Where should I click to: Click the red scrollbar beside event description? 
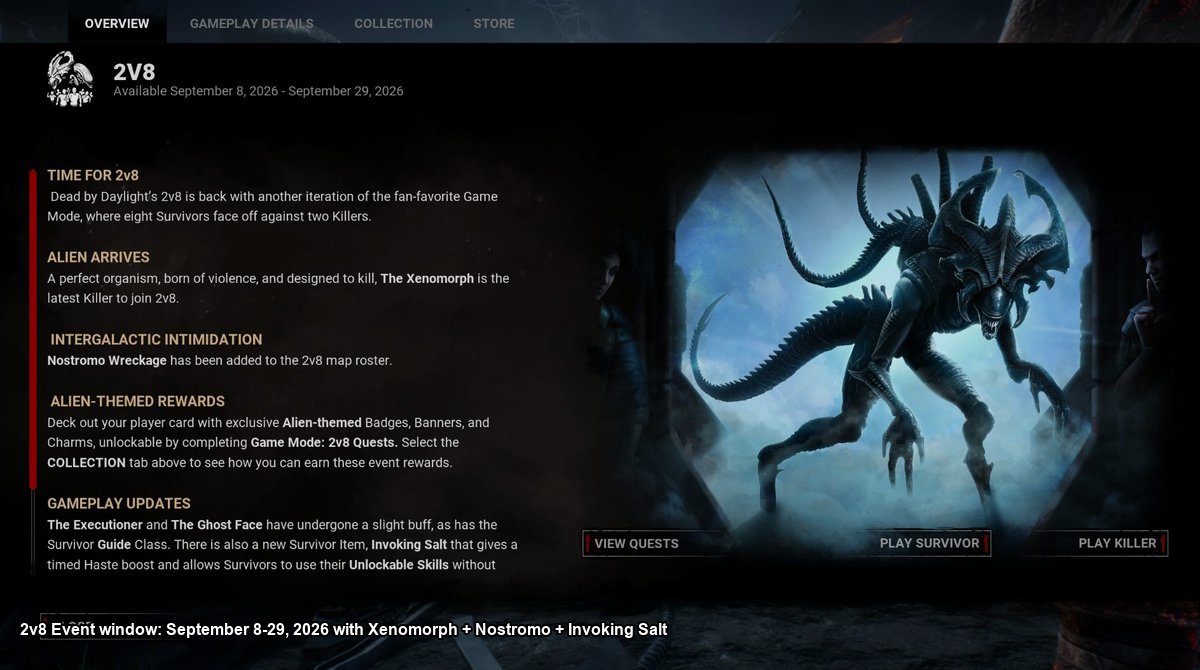(32, 329)
